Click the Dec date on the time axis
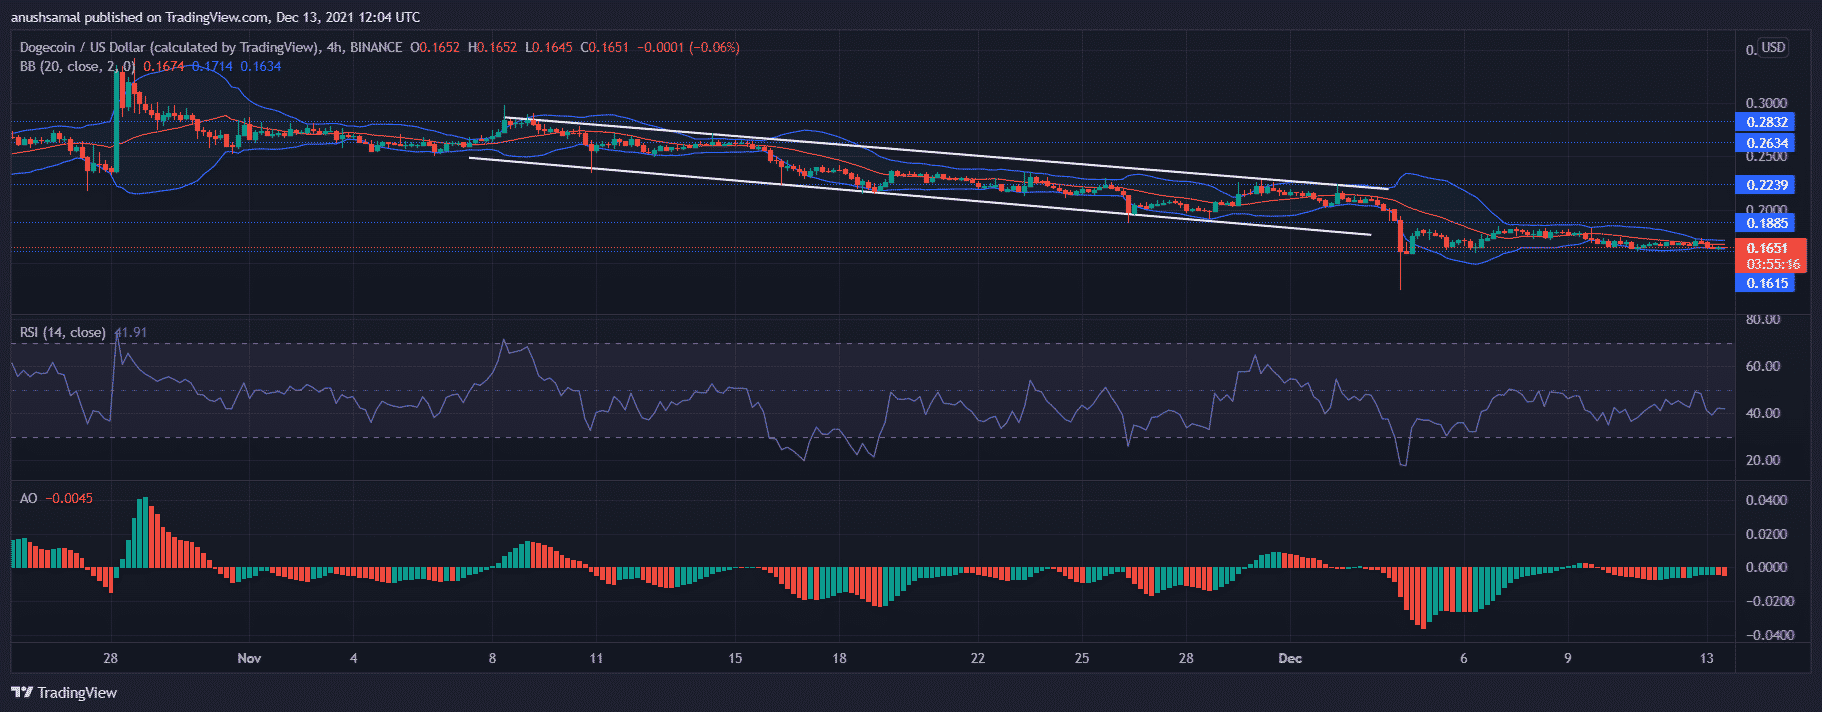 [1290, 658]
